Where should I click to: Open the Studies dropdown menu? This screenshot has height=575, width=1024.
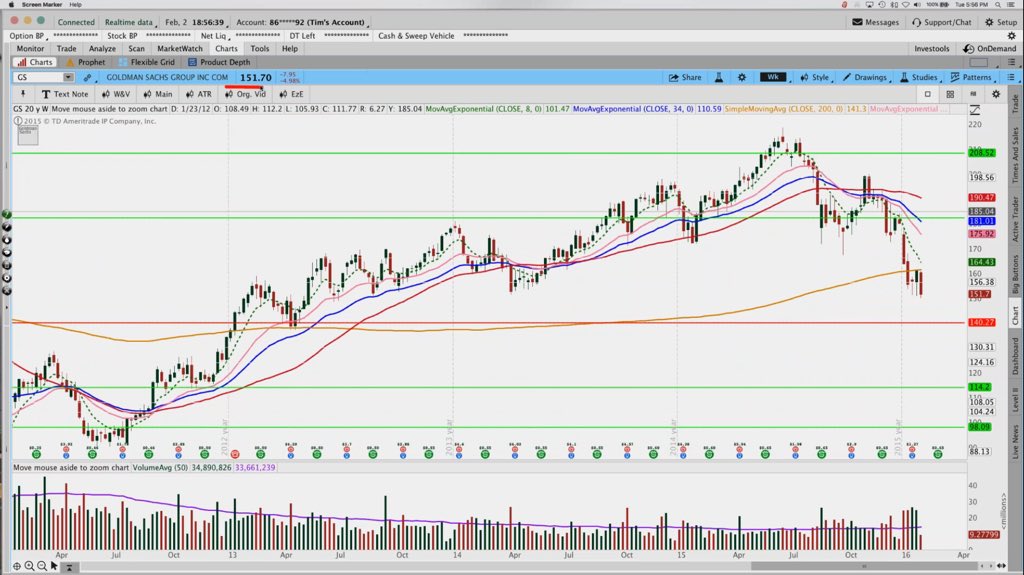[918, 77]
